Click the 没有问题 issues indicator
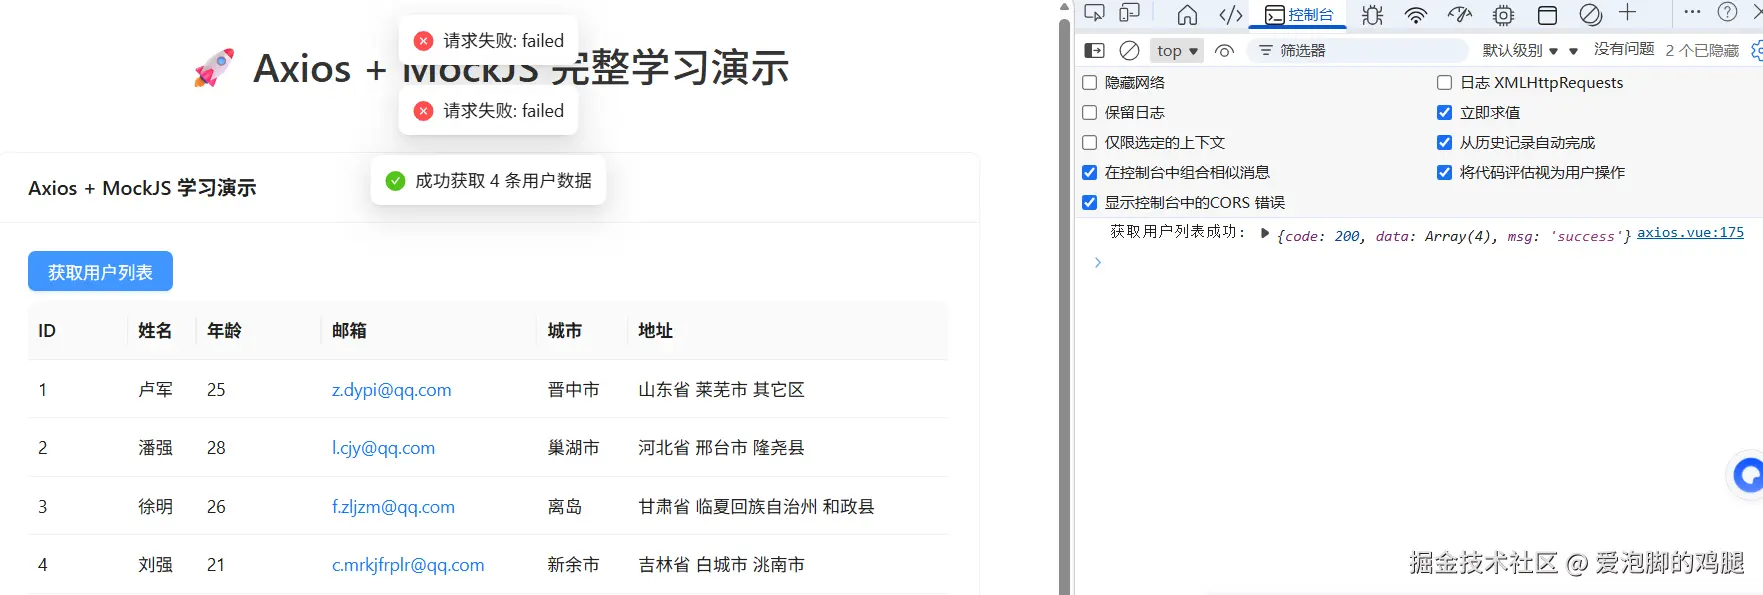Screen dimensions: 1763x595 1624,49
